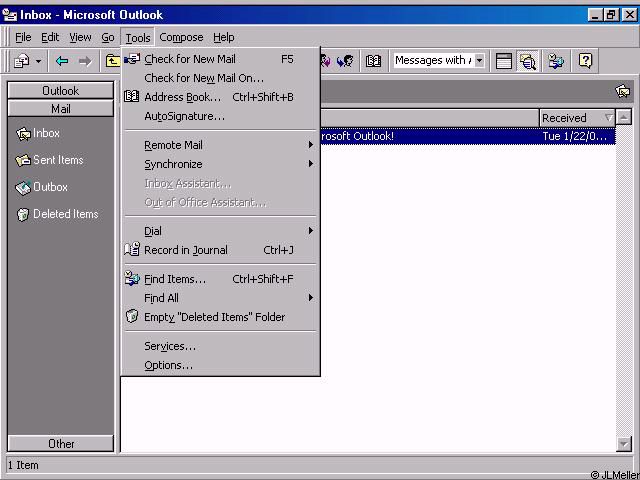Click the Record in Journal icon
The width and height of the screenshot is (640, 480).
[x=132, y=249]
